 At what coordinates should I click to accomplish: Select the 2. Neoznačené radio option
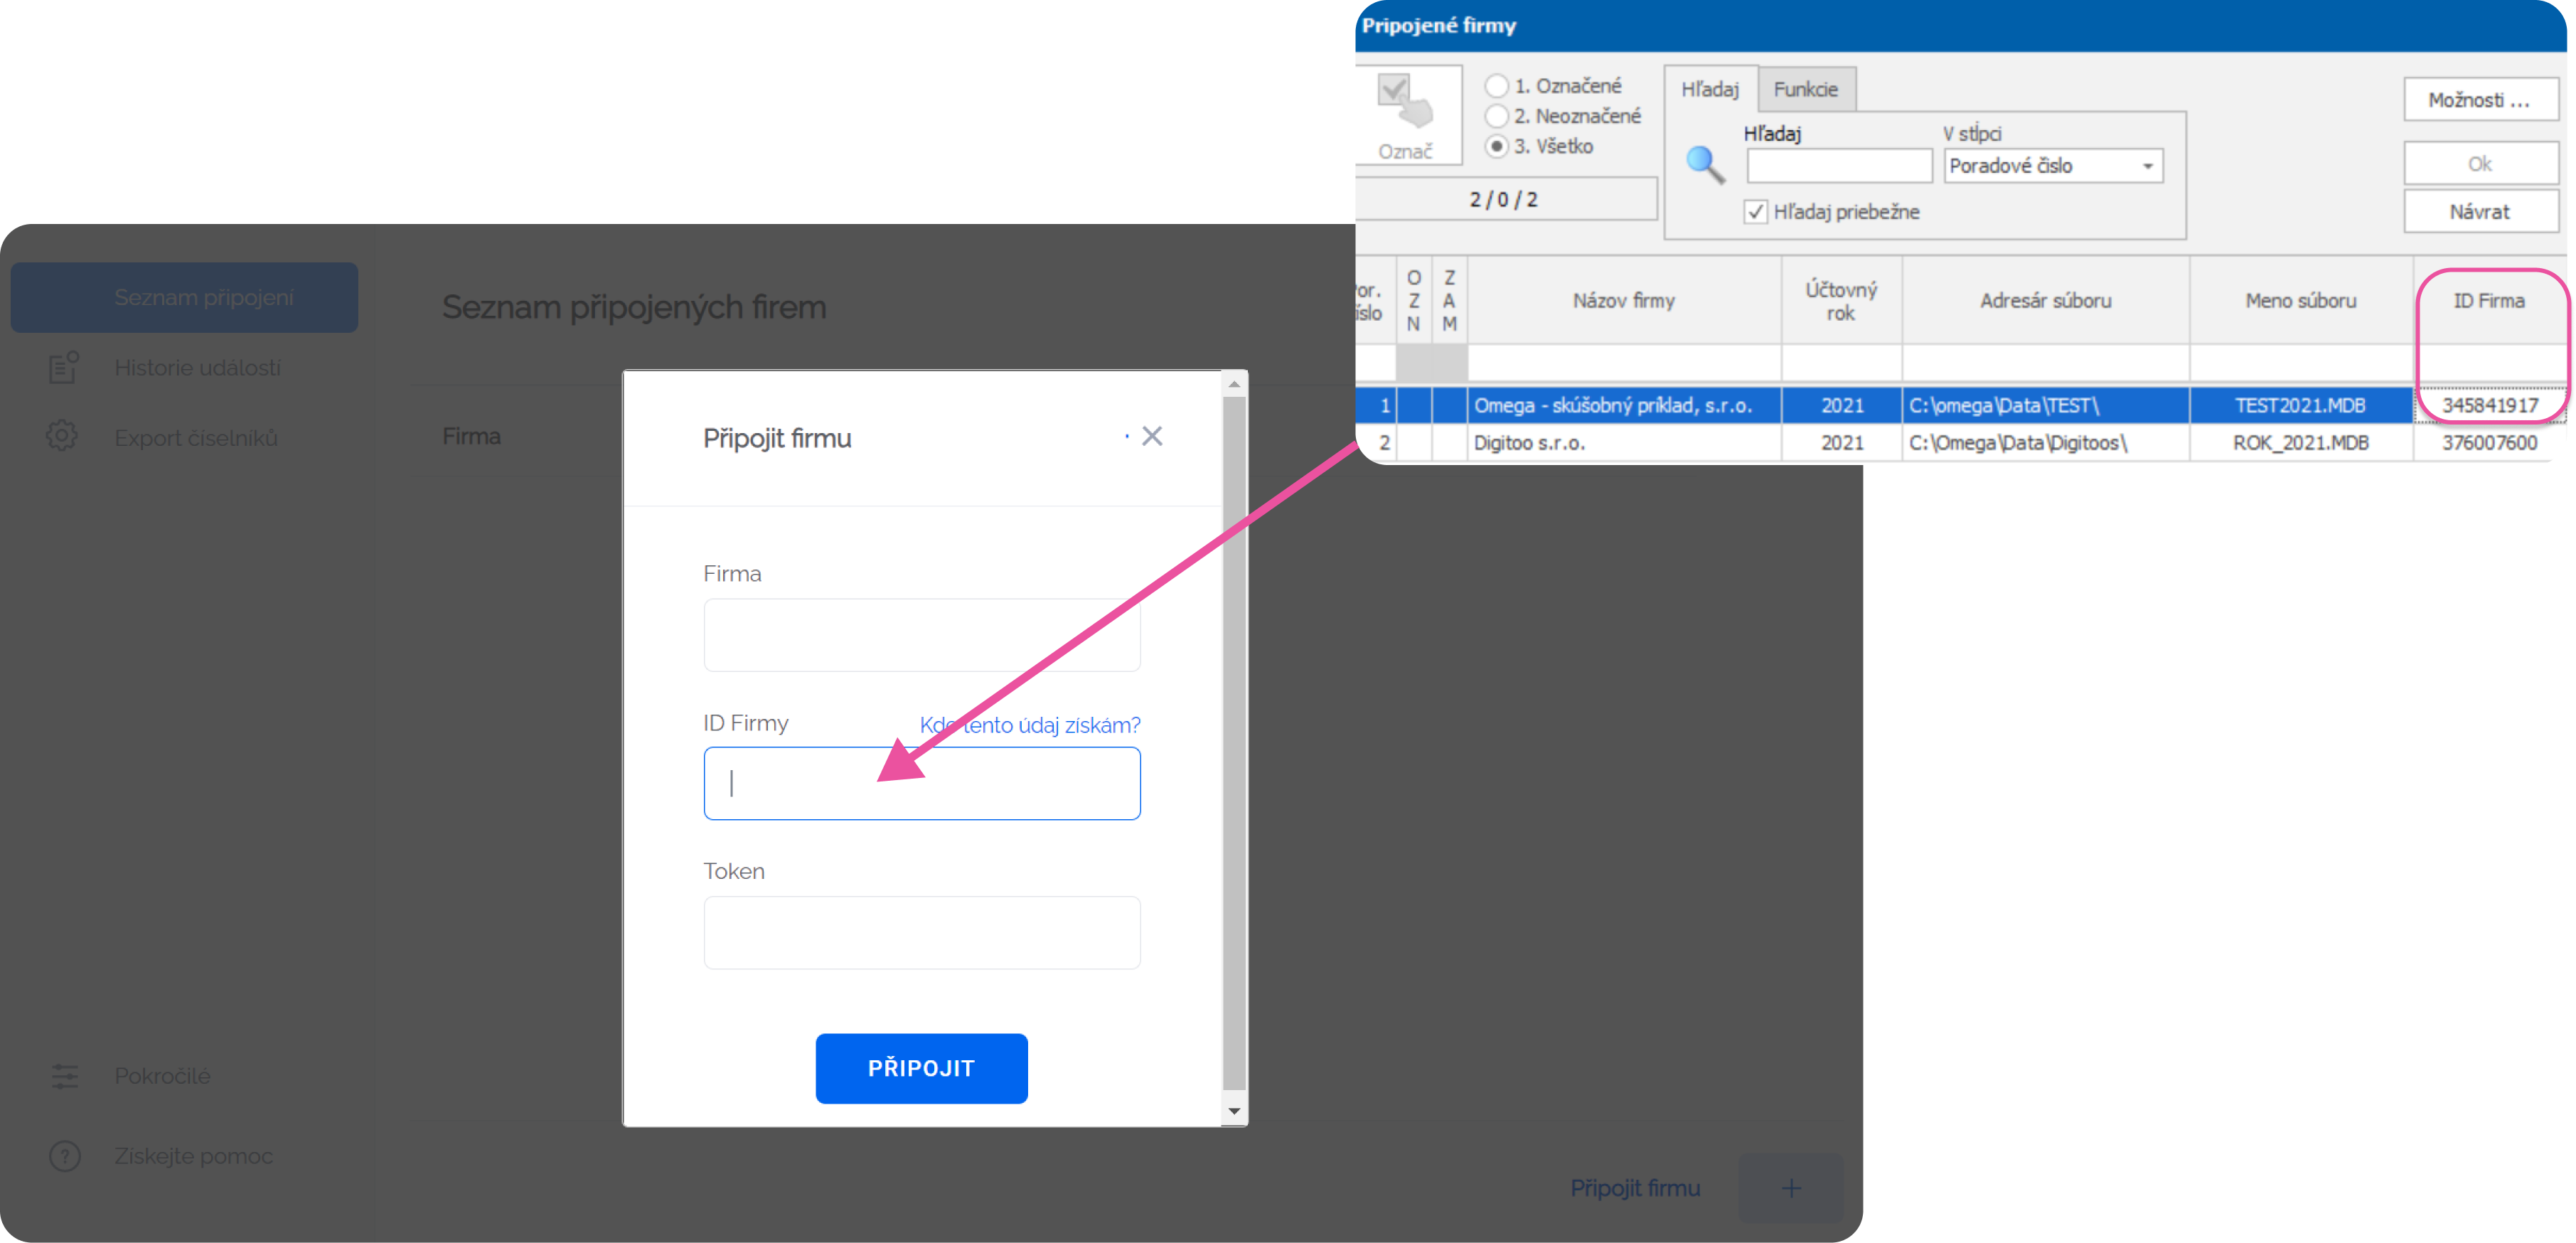[1495, 115]
